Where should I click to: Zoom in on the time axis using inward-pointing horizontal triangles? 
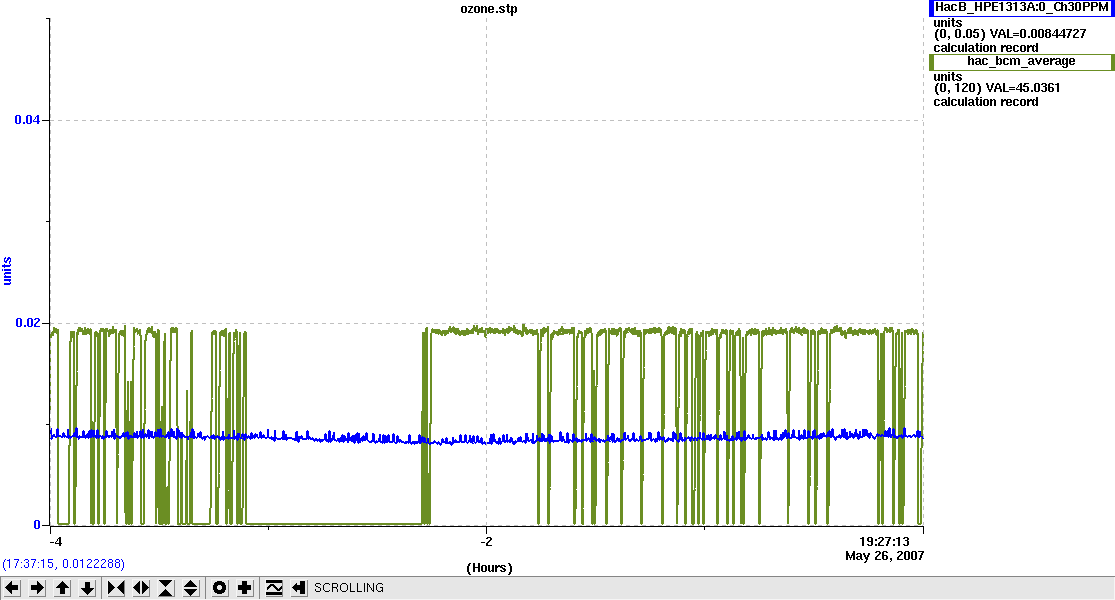[116, 588]
